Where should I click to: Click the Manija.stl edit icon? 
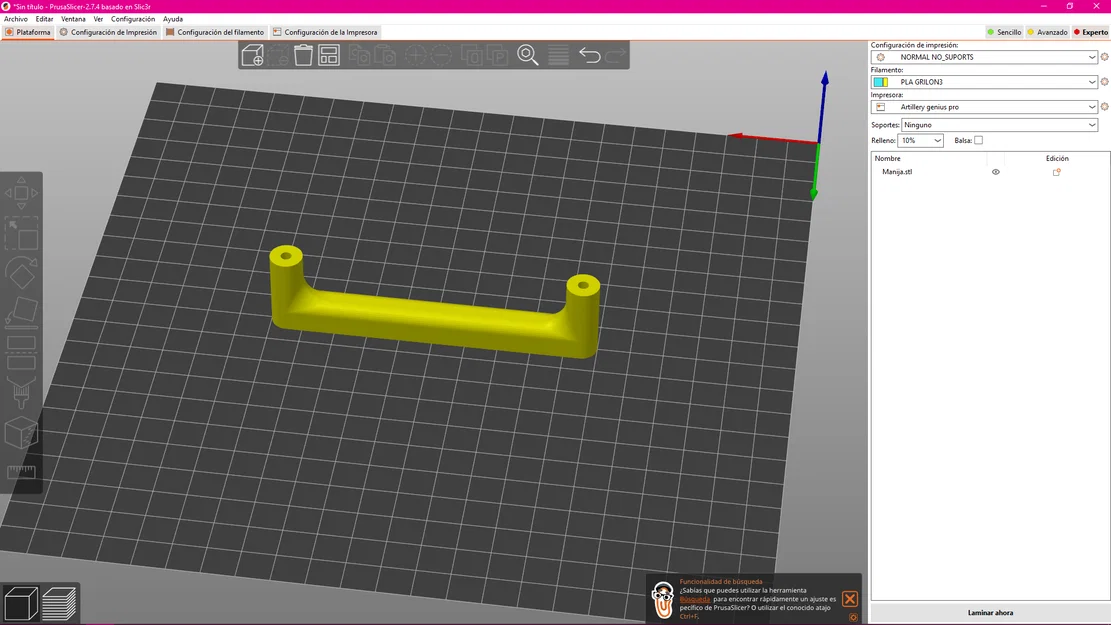[1056, 172]
